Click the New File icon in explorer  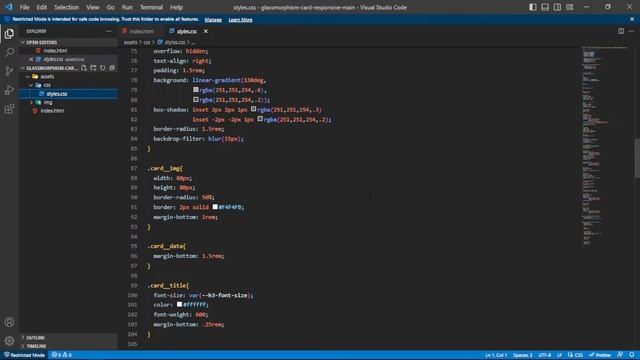pos(84,68)
